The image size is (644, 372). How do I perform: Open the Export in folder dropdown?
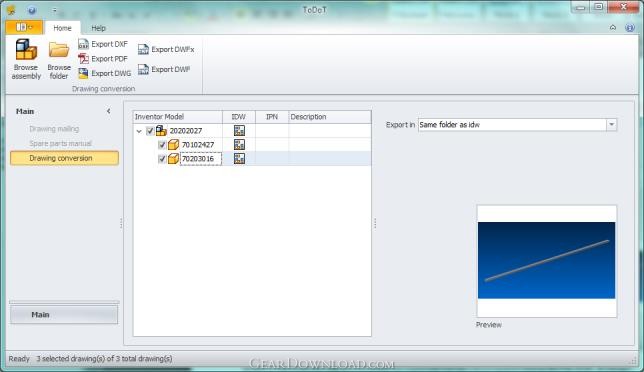612,124
